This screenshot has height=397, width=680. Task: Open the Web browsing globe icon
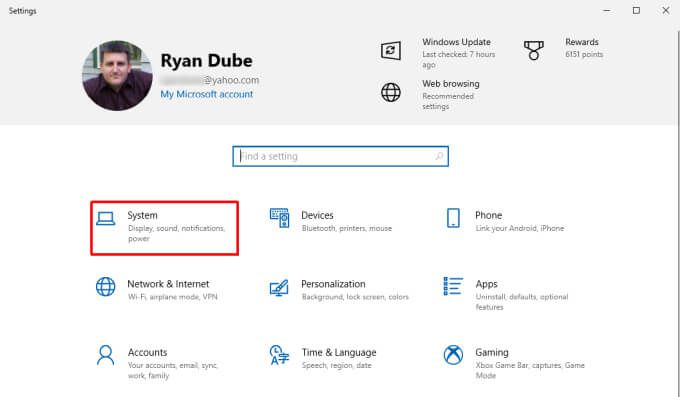391,92
